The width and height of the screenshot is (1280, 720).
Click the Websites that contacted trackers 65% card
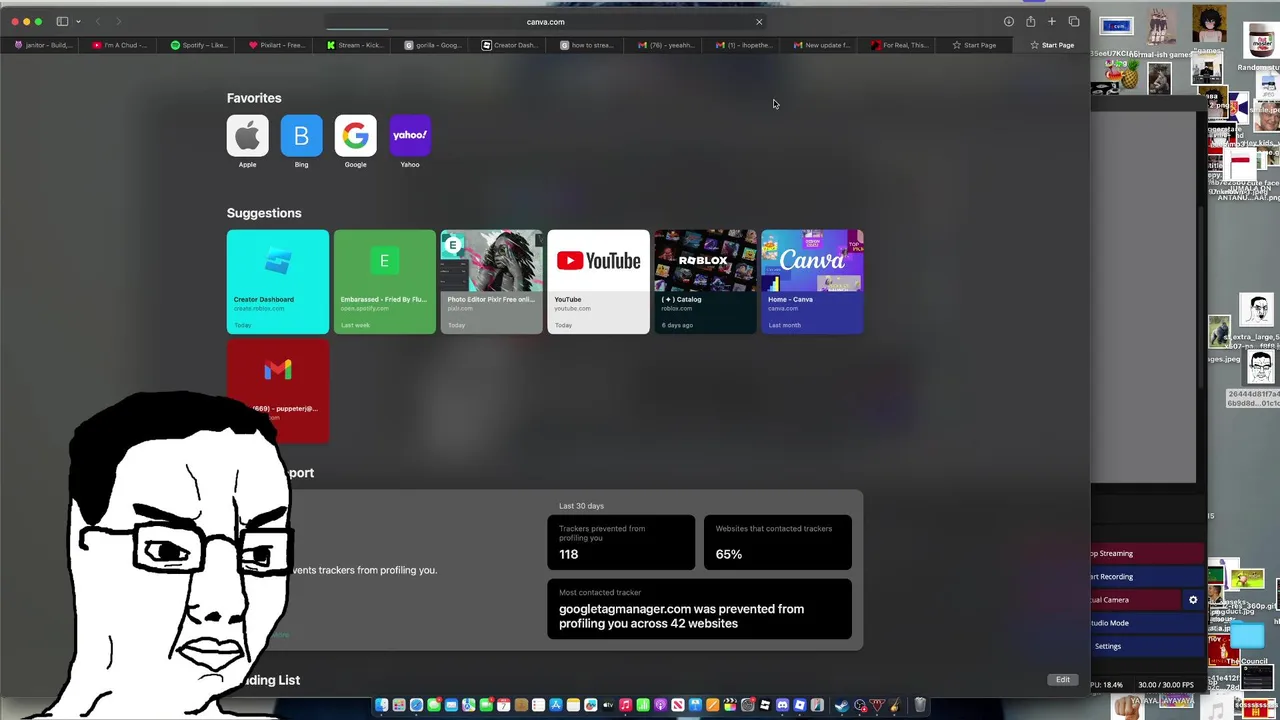pyautogui.click(x=778, y=542)
